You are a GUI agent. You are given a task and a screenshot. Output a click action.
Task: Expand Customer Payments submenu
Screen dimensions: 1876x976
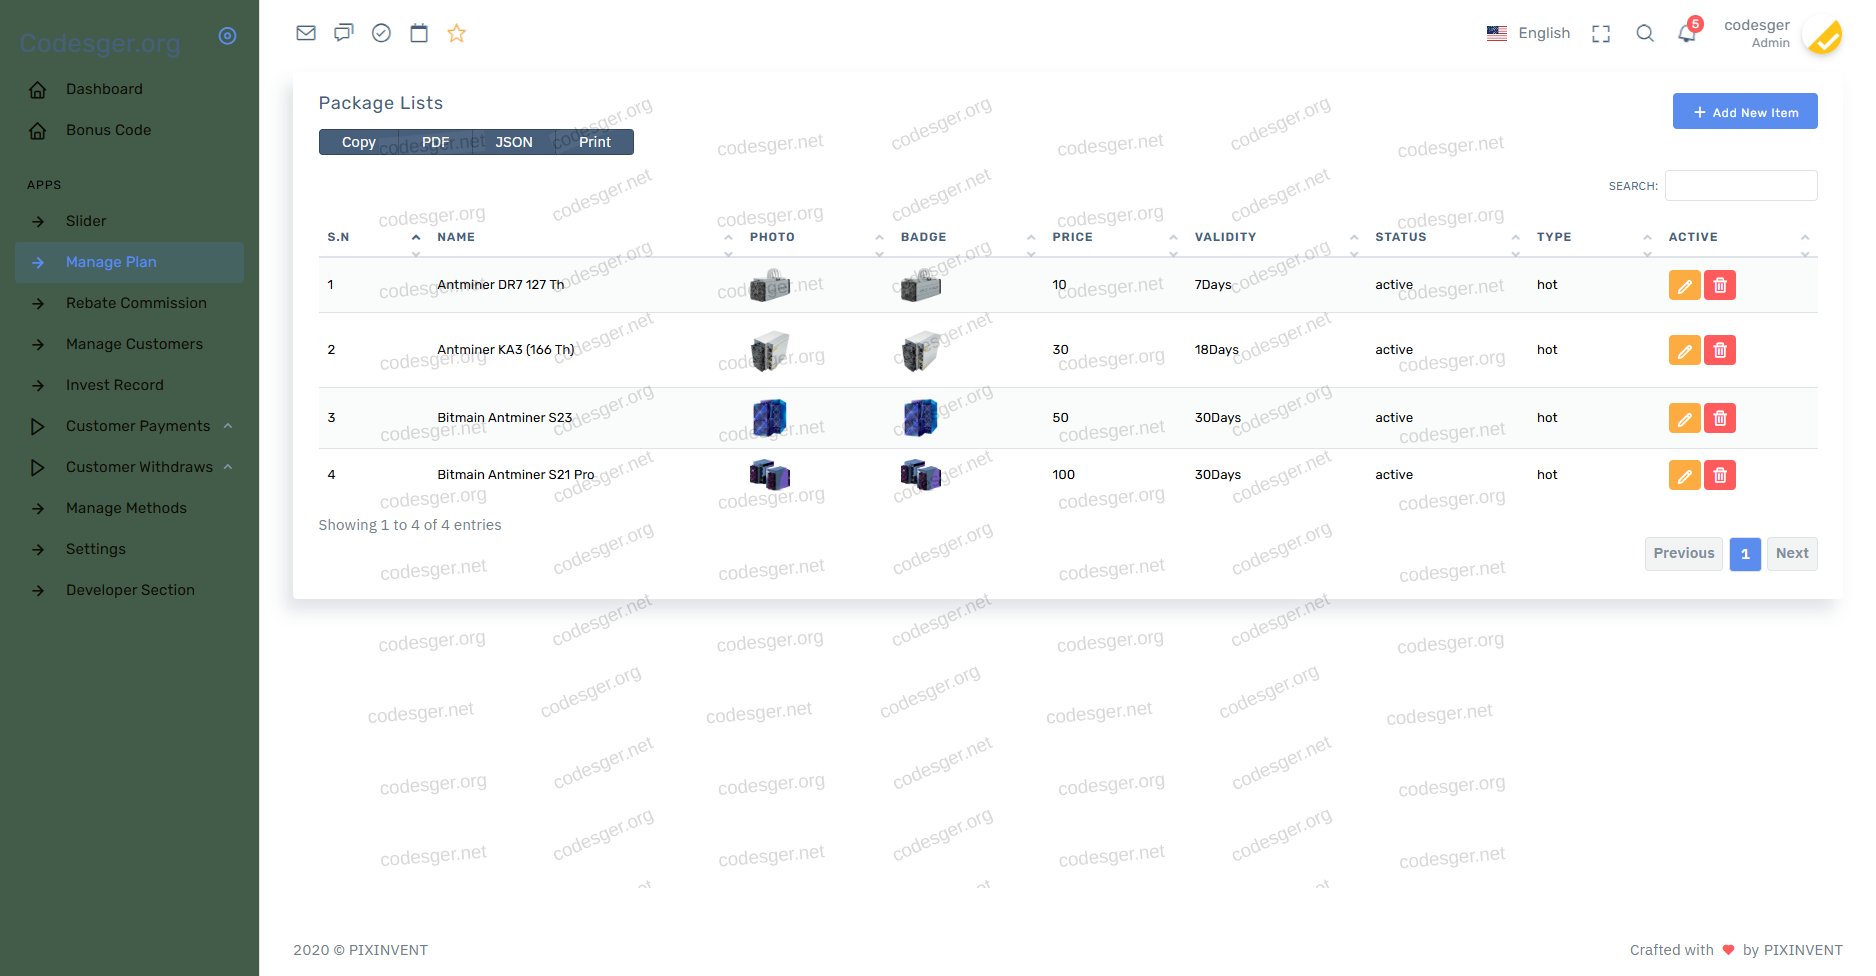tap(138, 426)
